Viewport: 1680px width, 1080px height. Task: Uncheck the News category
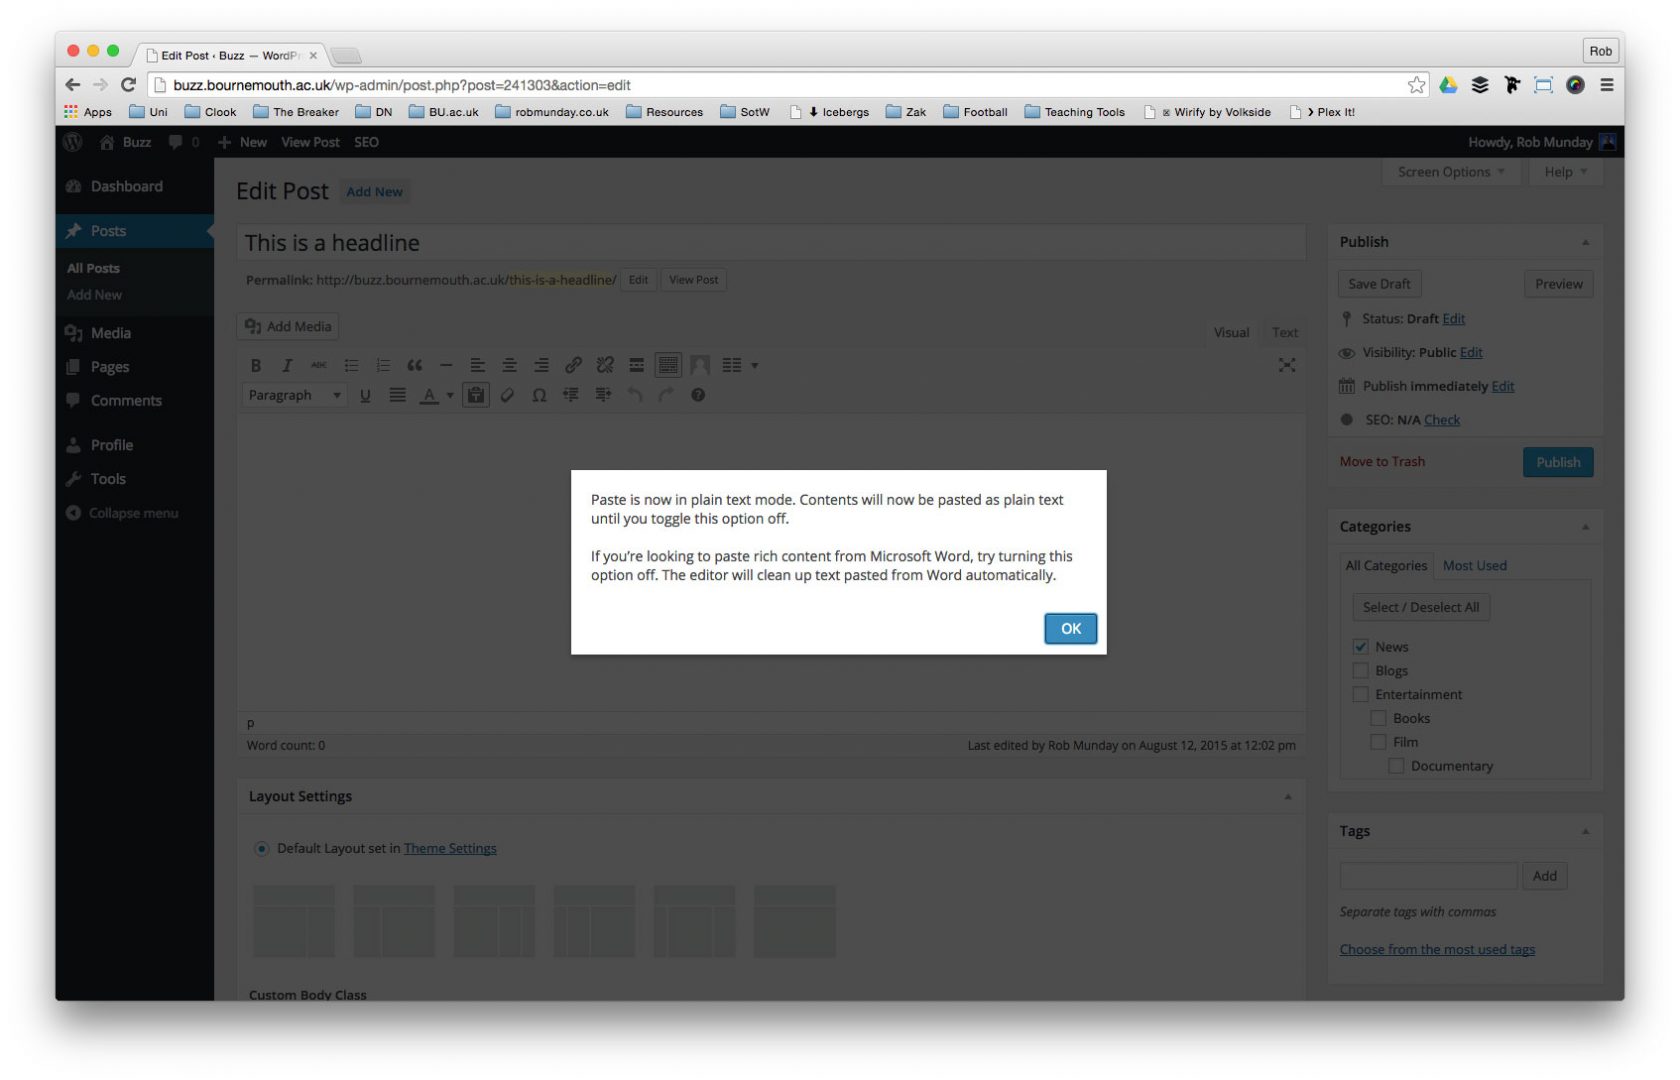coord(1360,646)
